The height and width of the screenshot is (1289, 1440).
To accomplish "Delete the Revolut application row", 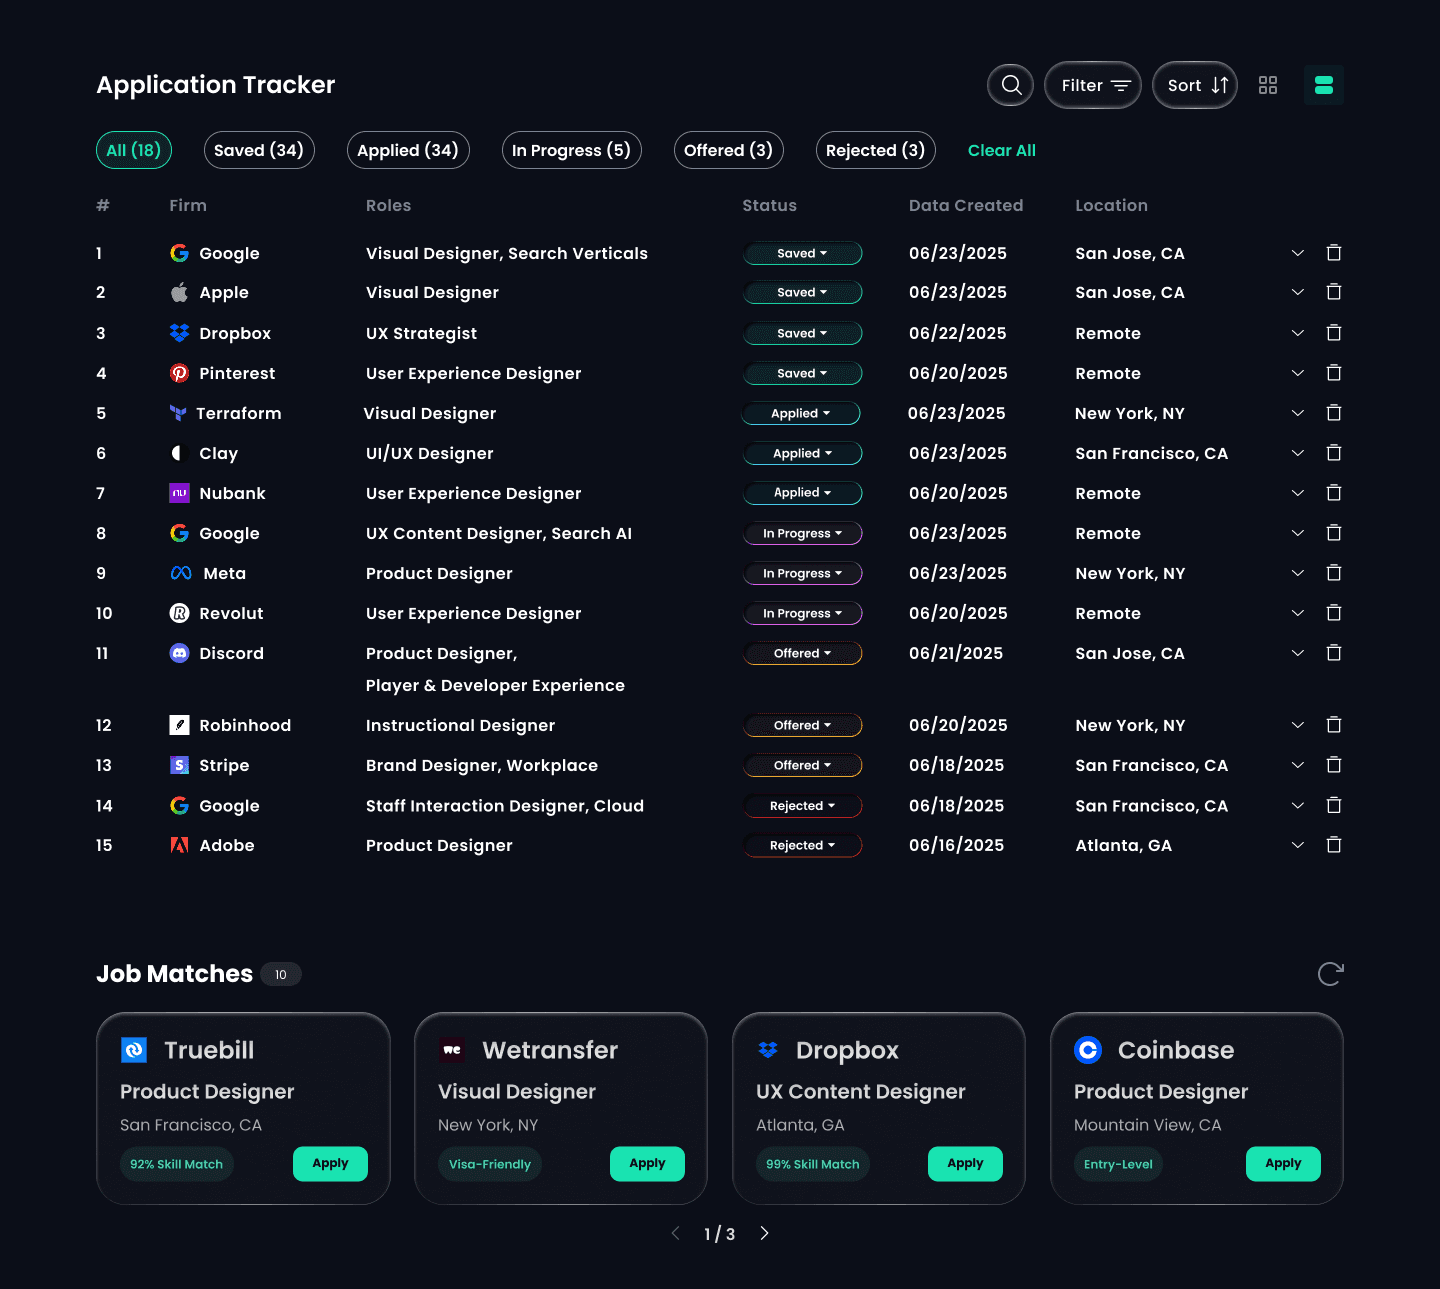I will click(1333, 613).
